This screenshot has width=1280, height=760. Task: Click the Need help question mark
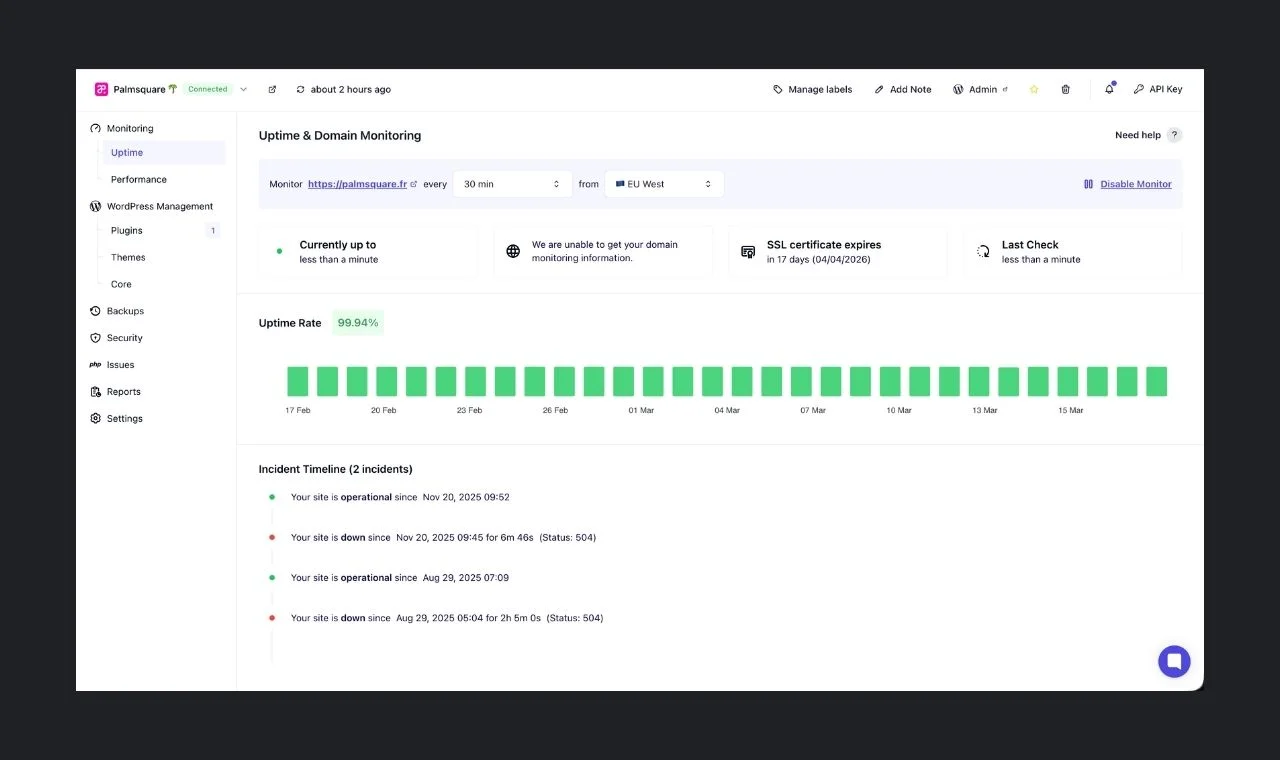(1174, 135)
